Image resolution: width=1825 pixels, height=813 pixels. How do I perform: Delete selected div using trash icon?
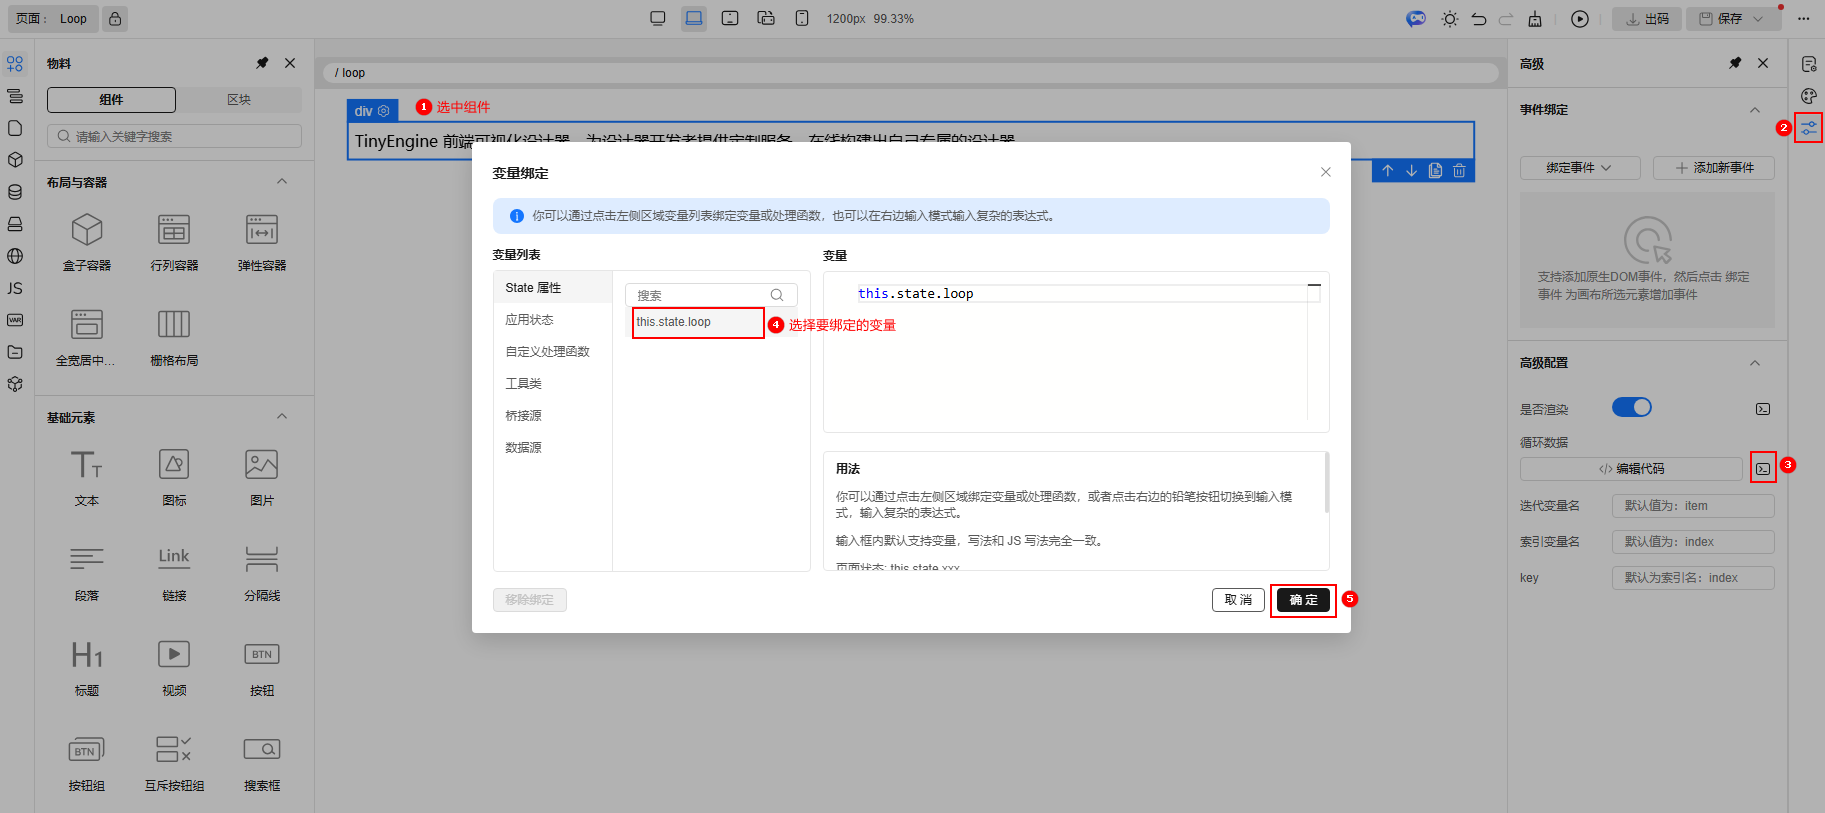tap(1459, 171)
